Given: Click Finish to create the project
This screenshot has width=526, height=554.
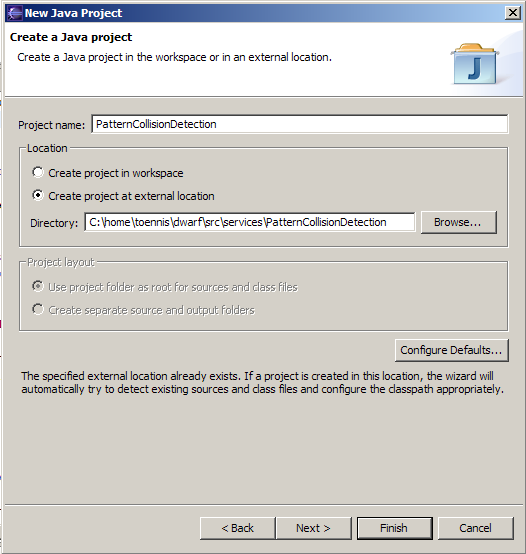Looking at the screenshot, I should pyautogui.click(x=394, y=528).
